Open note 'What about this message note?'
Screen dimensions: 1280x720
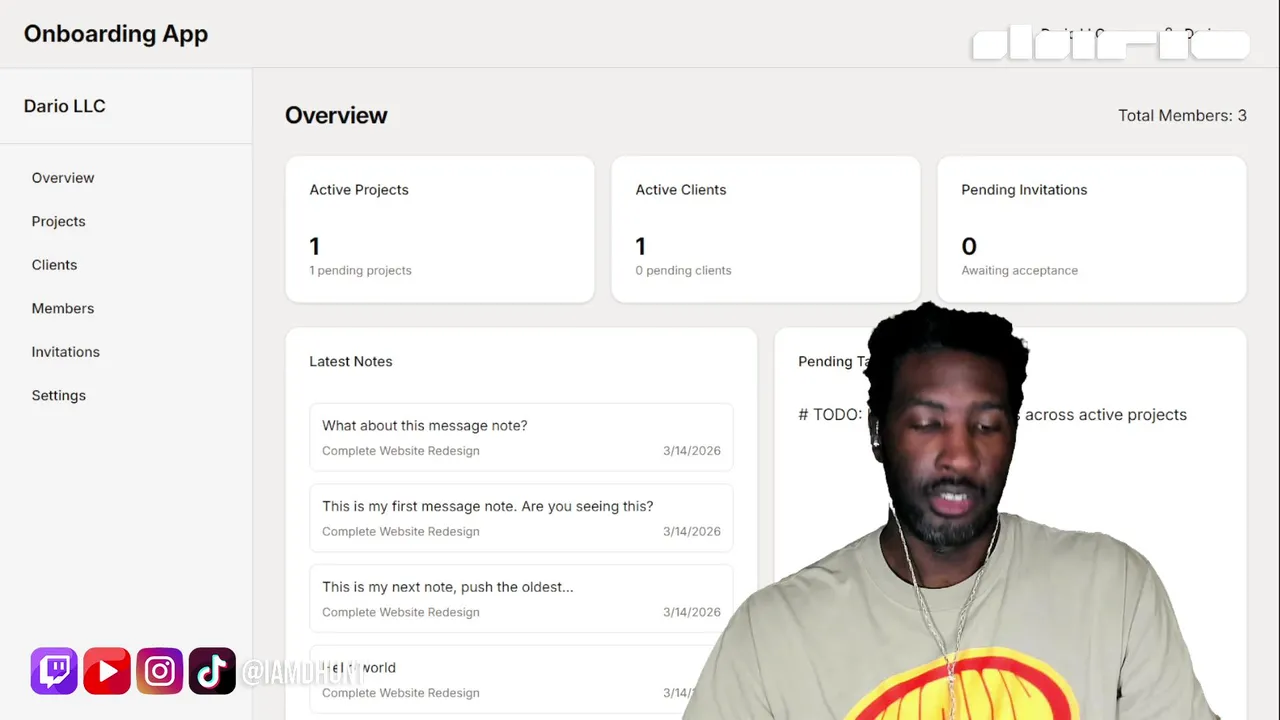521,437
